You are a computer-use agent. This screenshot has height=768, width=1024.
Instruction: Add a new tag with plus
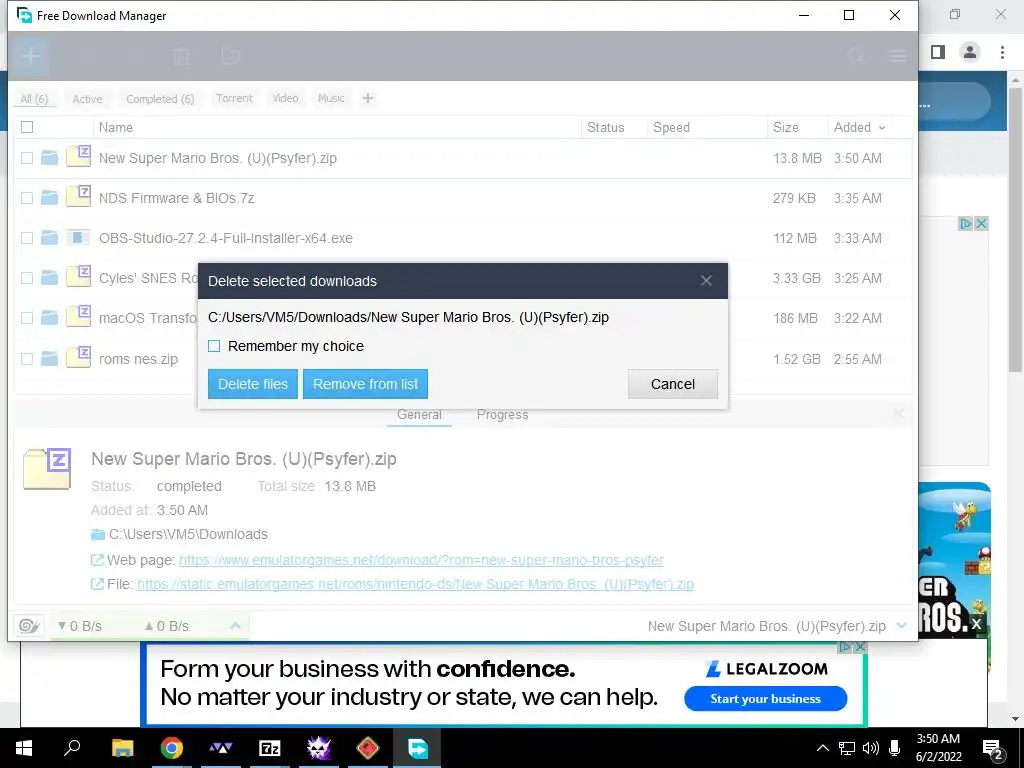point(368,98)
